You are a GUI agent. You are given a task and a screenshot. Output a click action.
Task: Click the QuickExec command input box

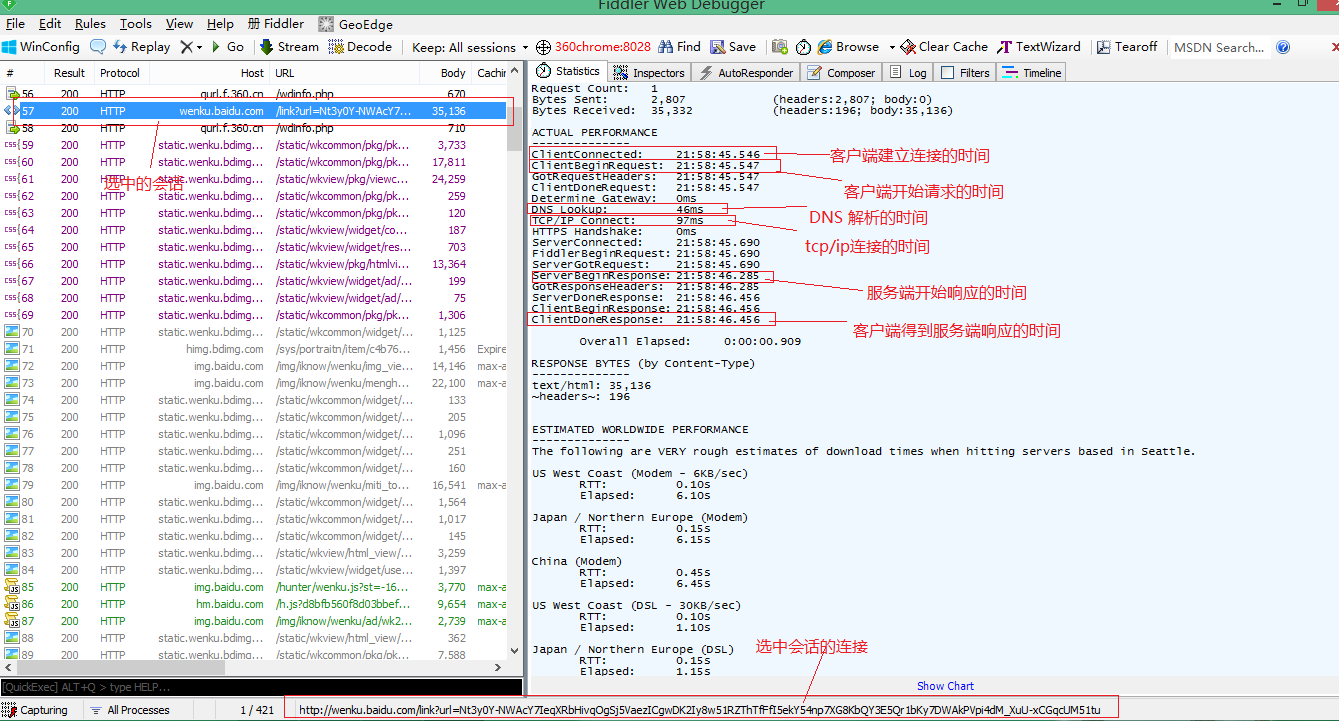tap(260, 687)
